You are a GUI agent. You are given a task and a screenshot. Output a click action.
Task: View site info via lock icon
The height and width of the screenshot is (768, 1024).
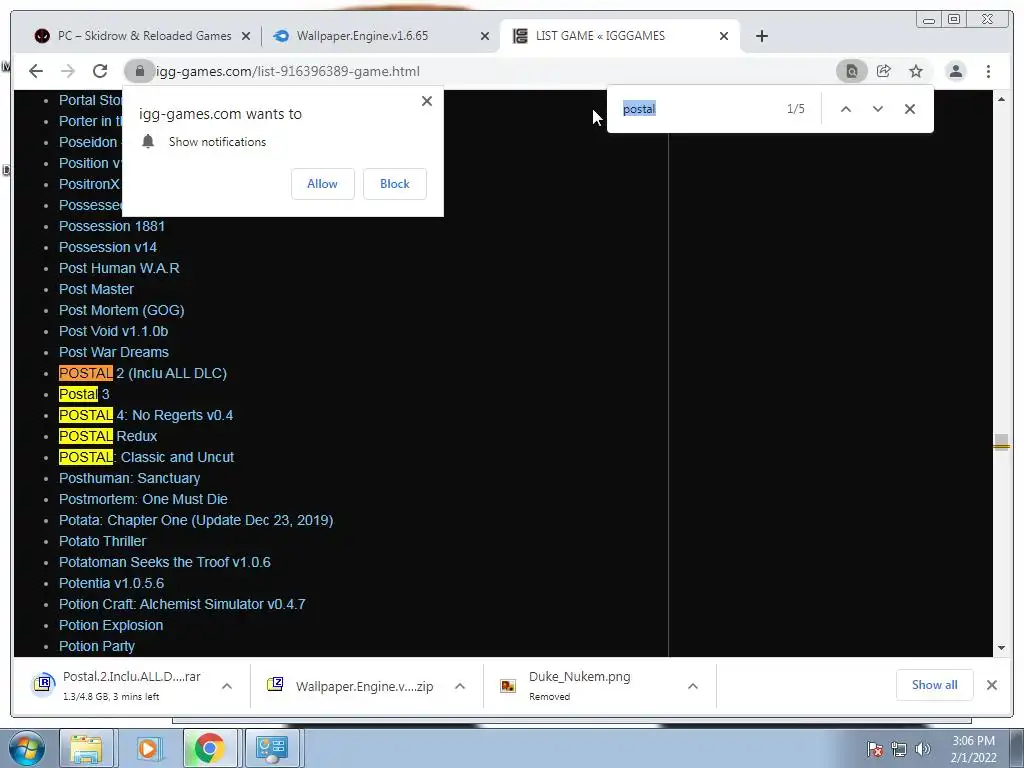[x=139, y=71]
